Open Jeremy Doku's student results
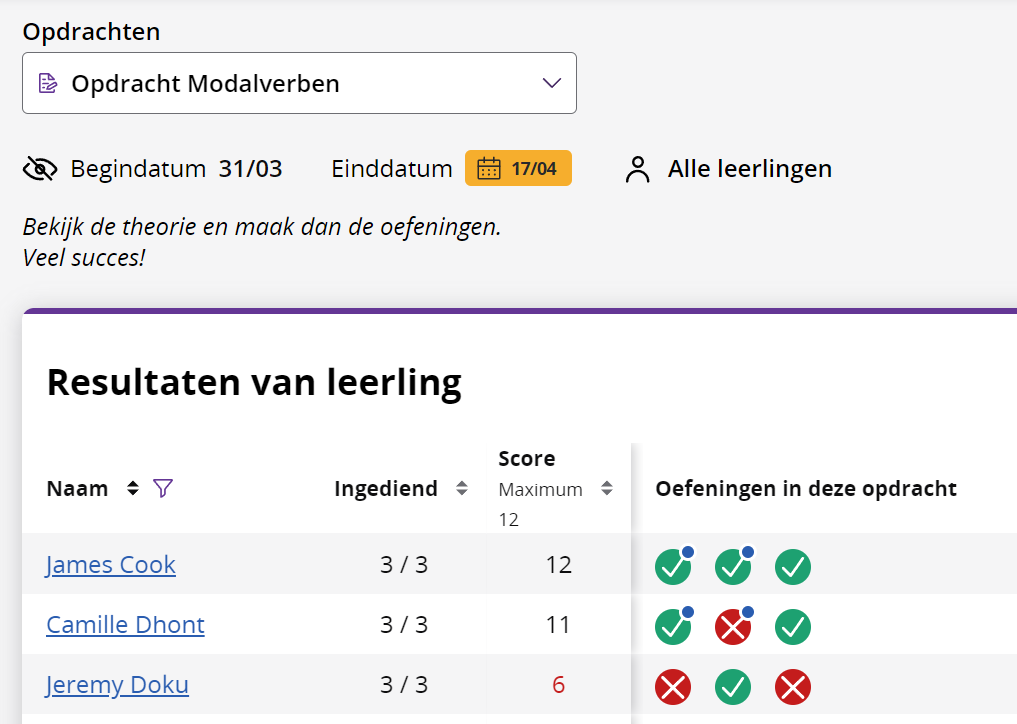 [x=117, y=685]
